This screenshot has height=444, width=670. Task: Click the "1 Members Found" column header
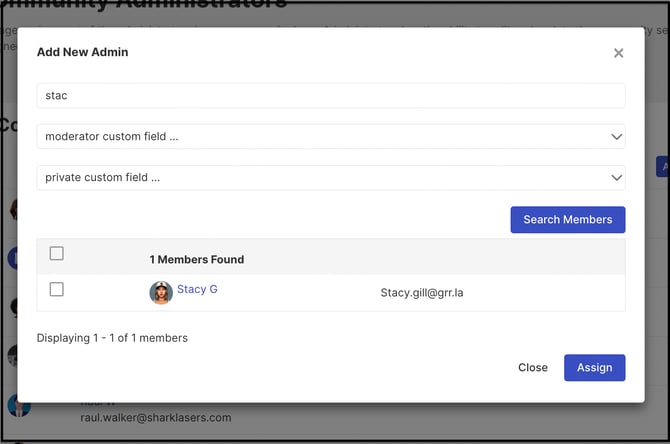tap(197, 259)
